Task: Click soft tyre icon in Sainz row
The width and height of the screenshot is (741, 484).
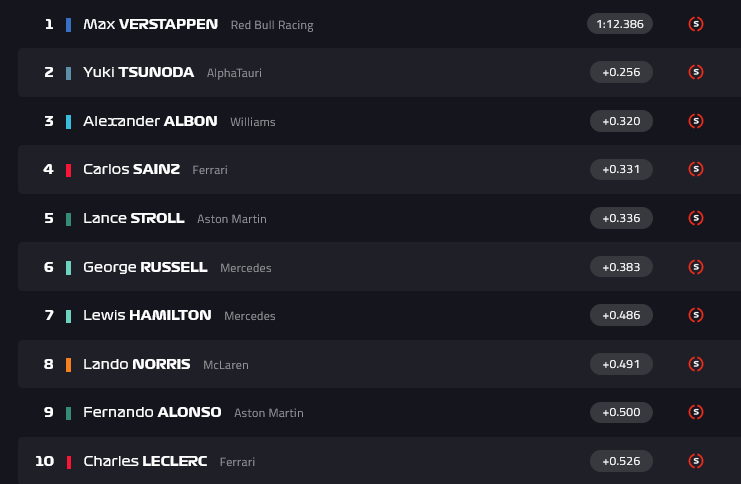Action: click(x=696, y=170)
